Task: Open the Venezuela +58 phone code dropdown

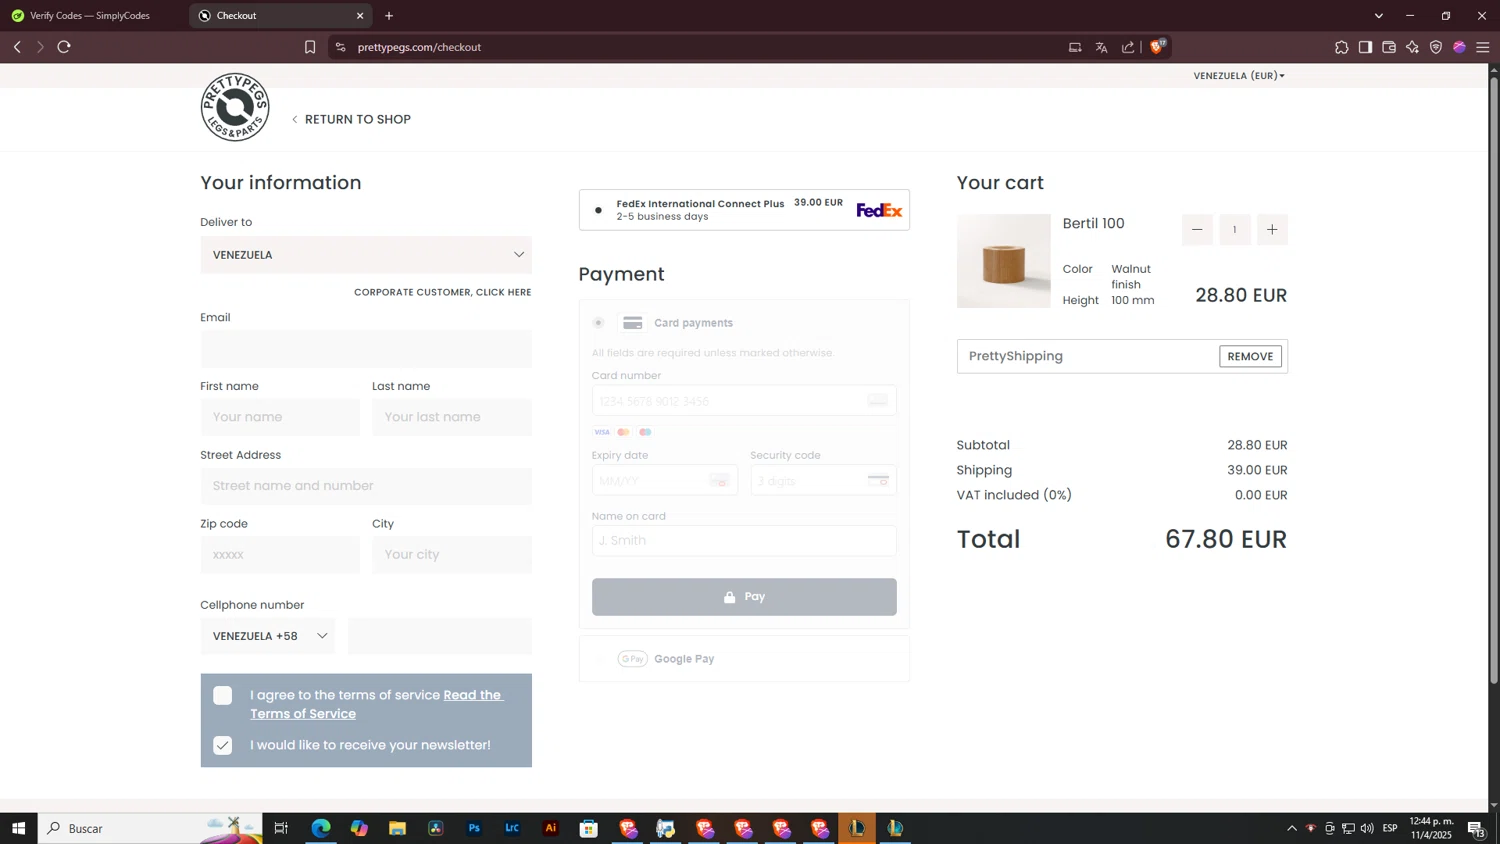Action: point(267,636)
